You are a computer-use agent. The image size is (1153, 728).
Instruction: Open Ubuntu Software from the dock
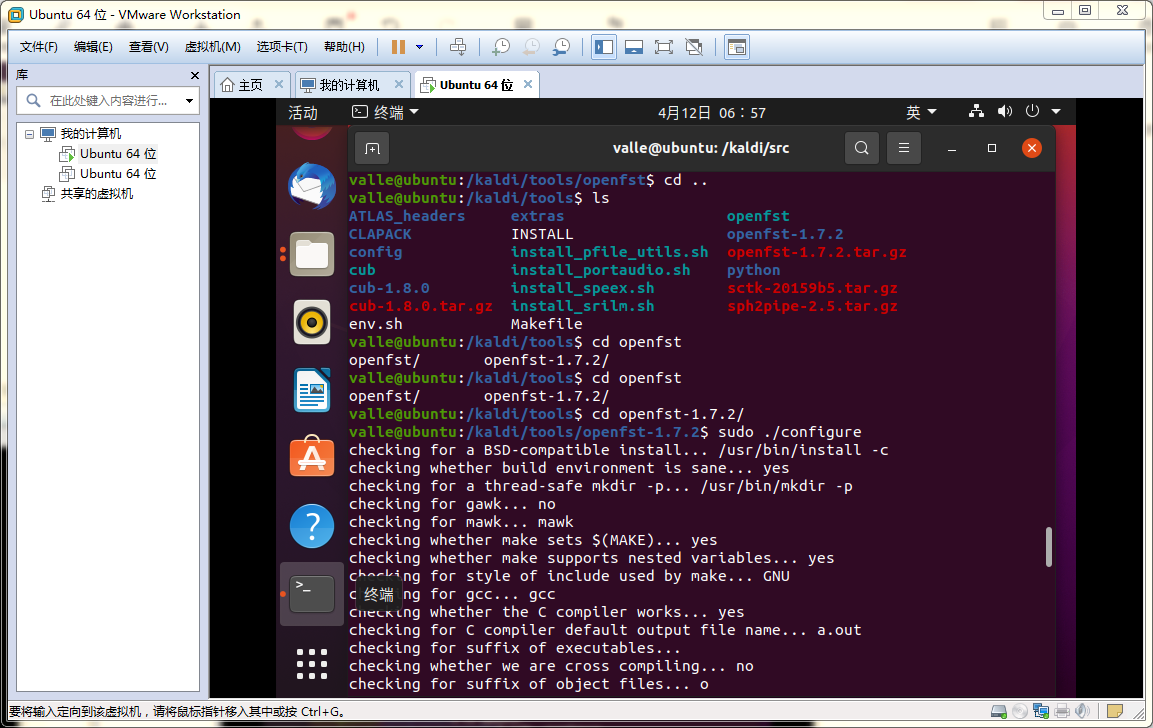(312, 457)
